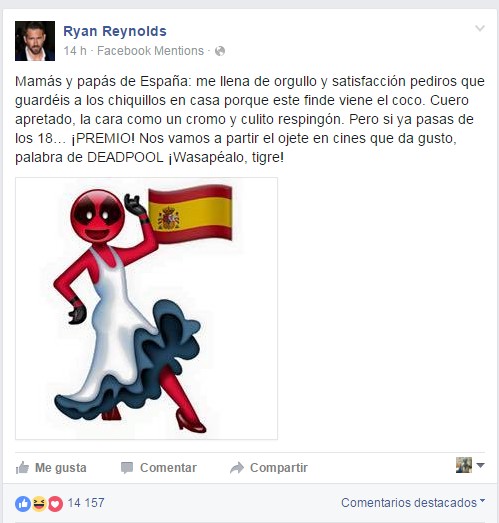The height and width of the screenshot is (523, 499).
Task: Click the public globe privacy icon
Action: [220, 51]
